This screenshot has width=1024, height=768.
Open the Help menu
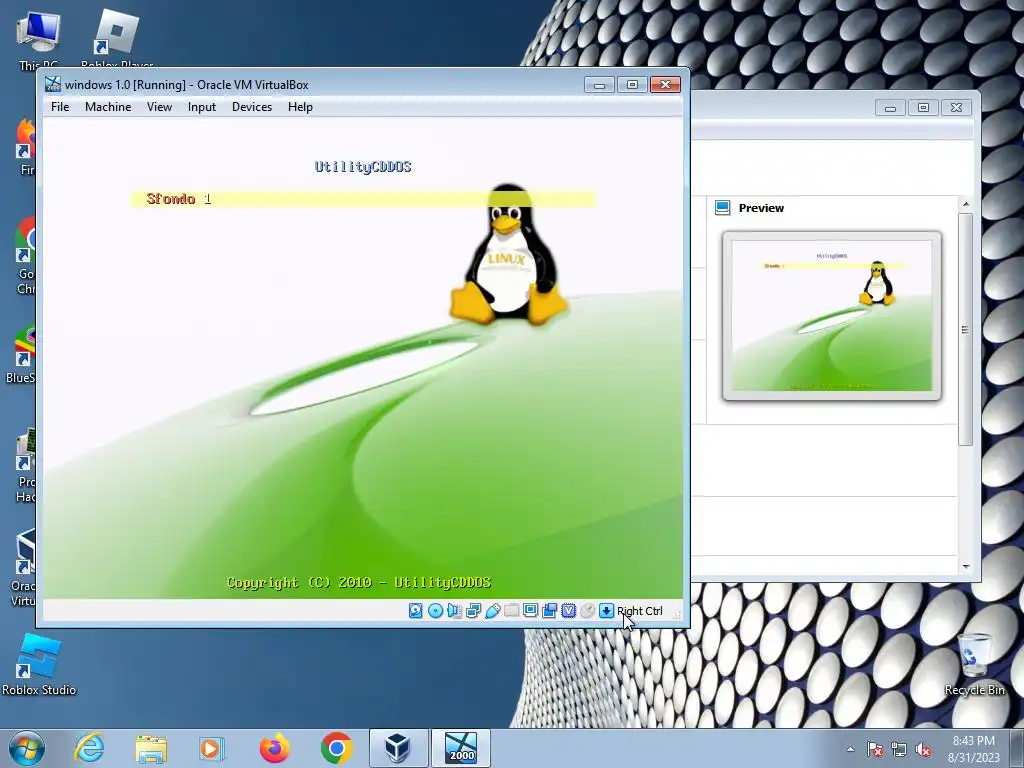click(x=300, y=106)
